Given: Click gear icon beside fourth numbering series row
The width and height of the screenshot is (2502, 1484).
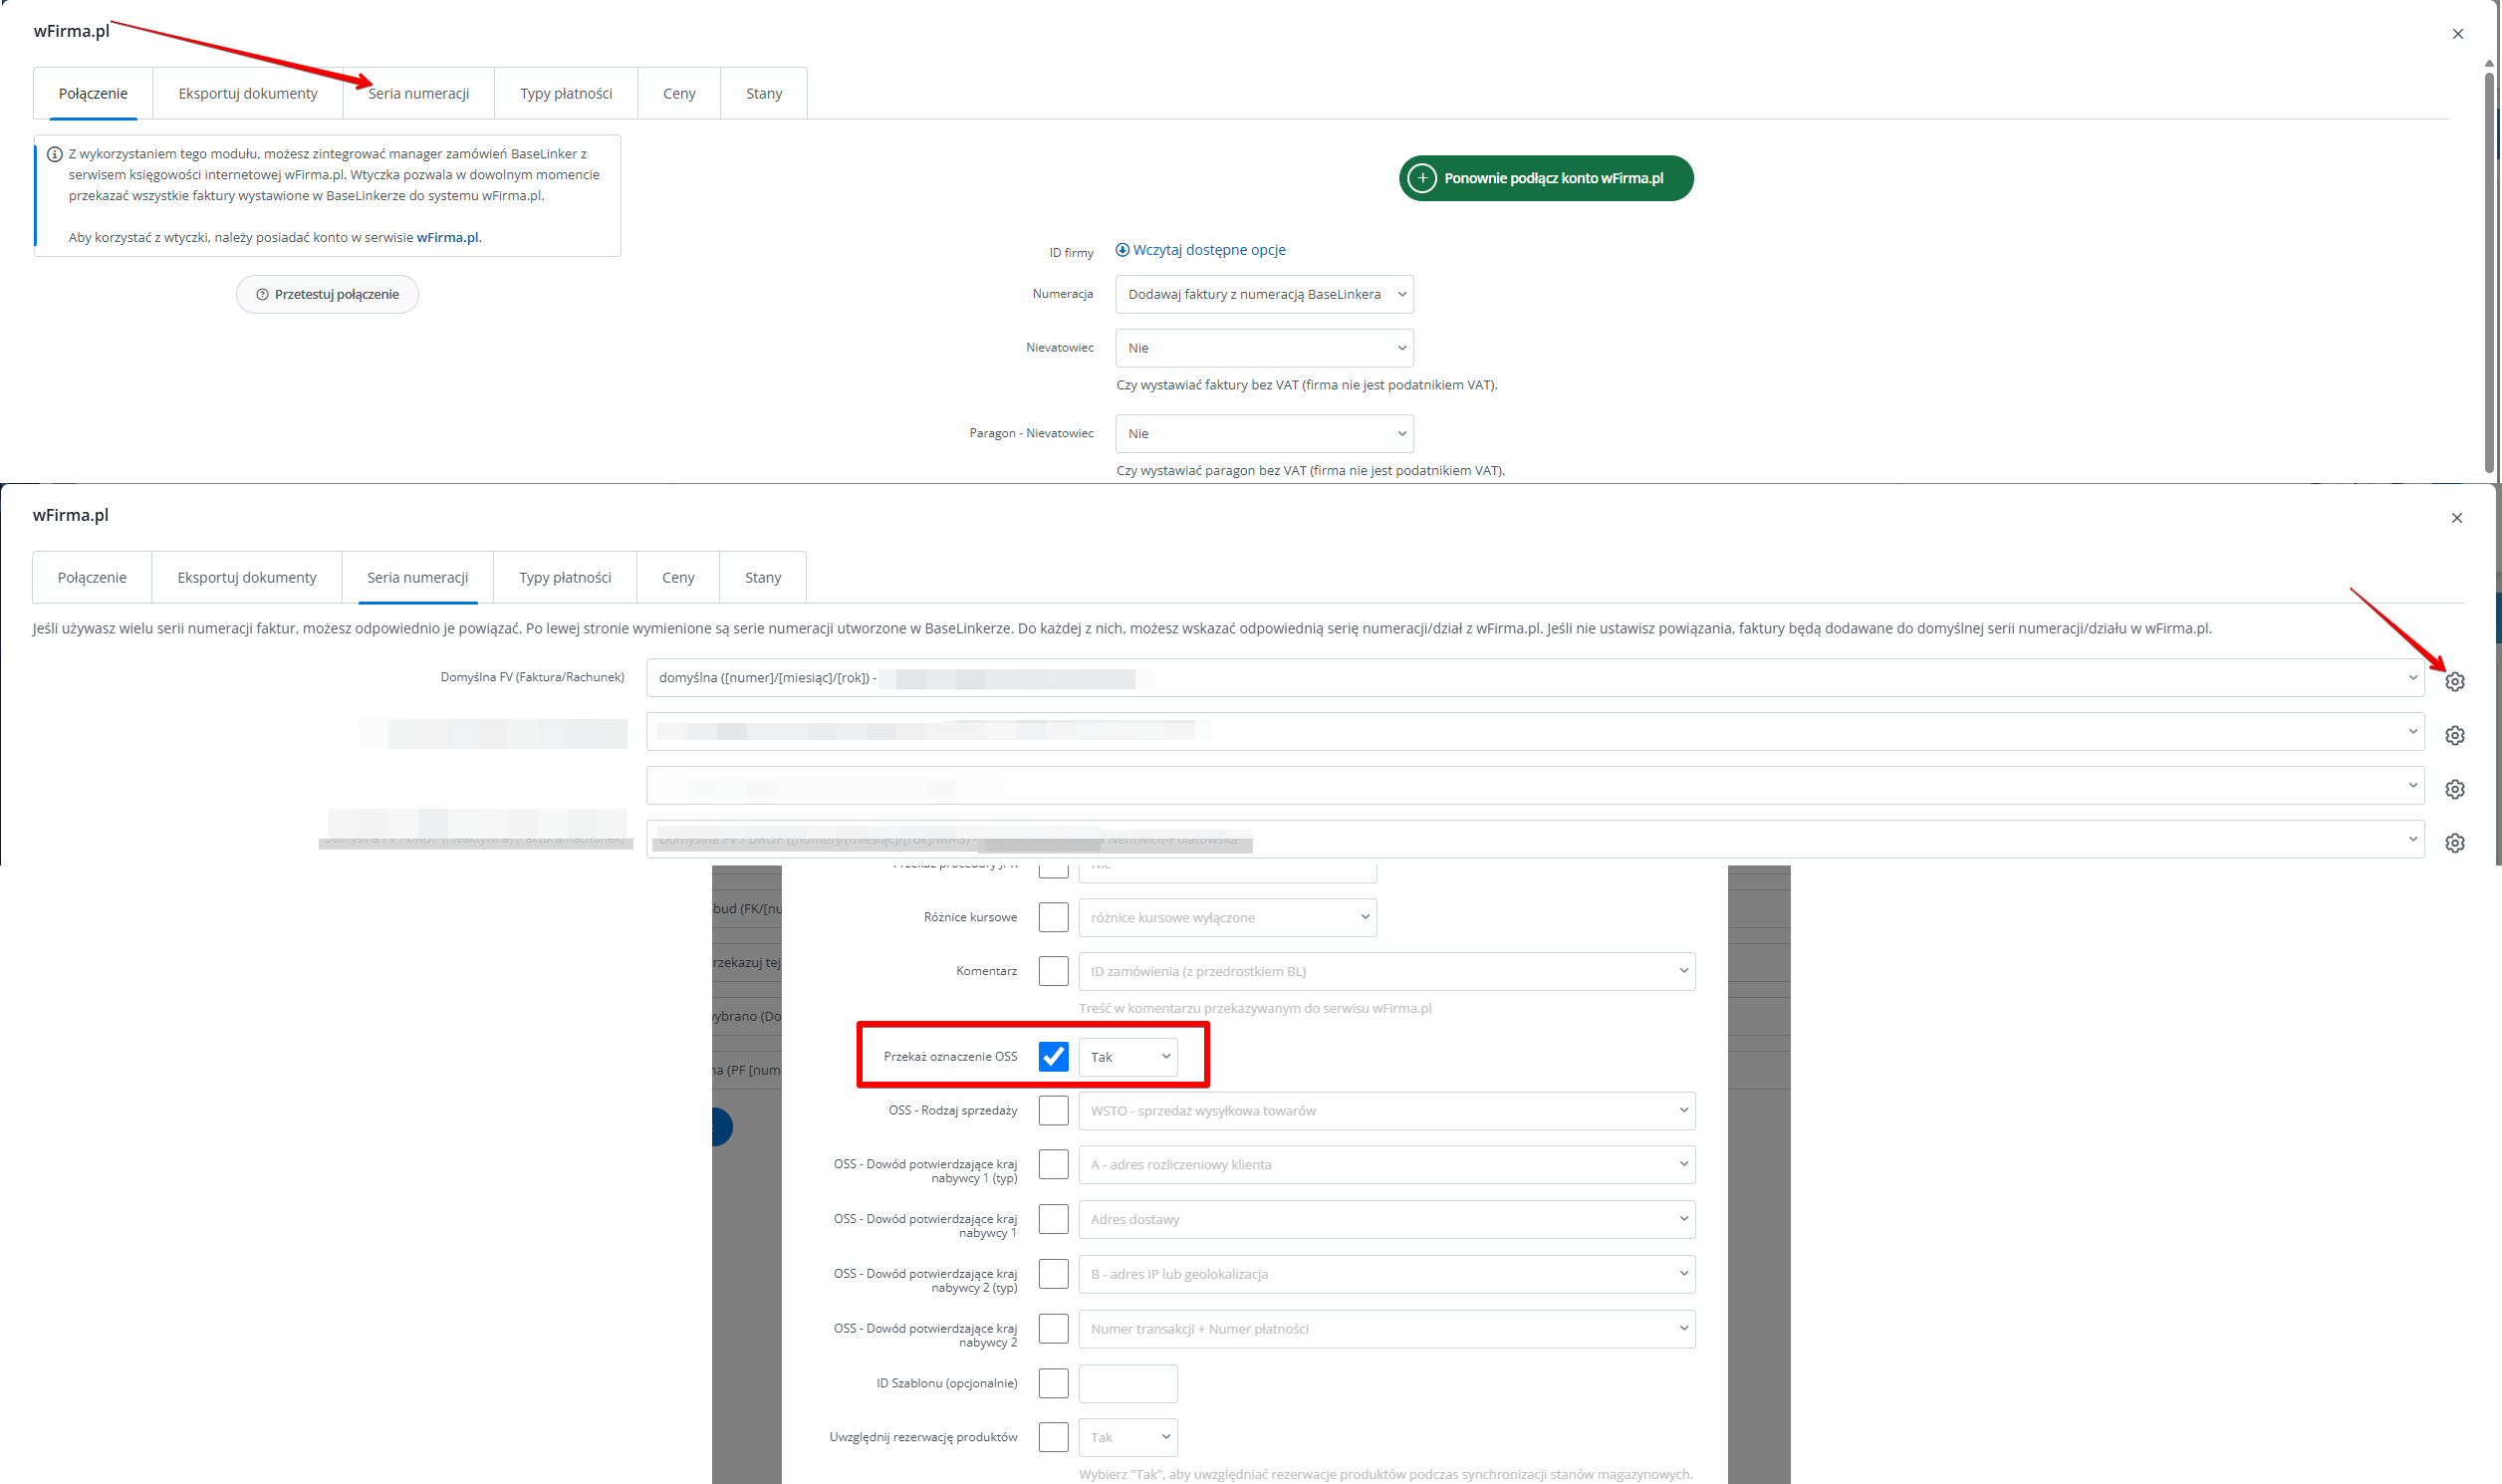Looking at the screenshot, I should click(2454, 843).
